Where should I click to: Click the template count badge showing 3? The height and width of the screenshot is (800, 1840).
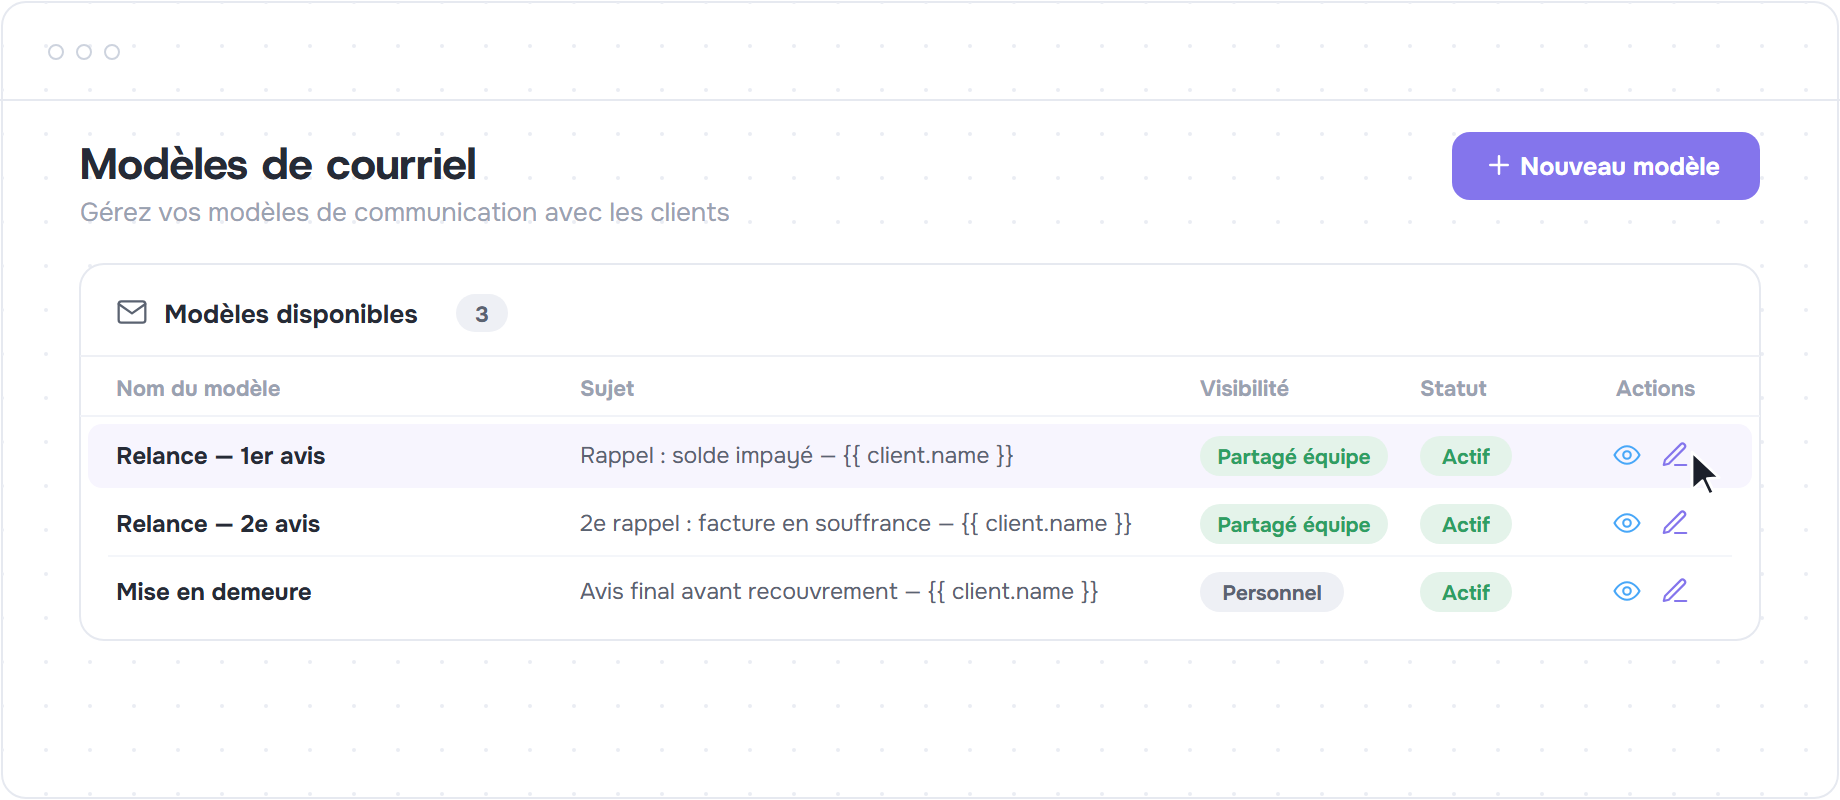[482, 314]
